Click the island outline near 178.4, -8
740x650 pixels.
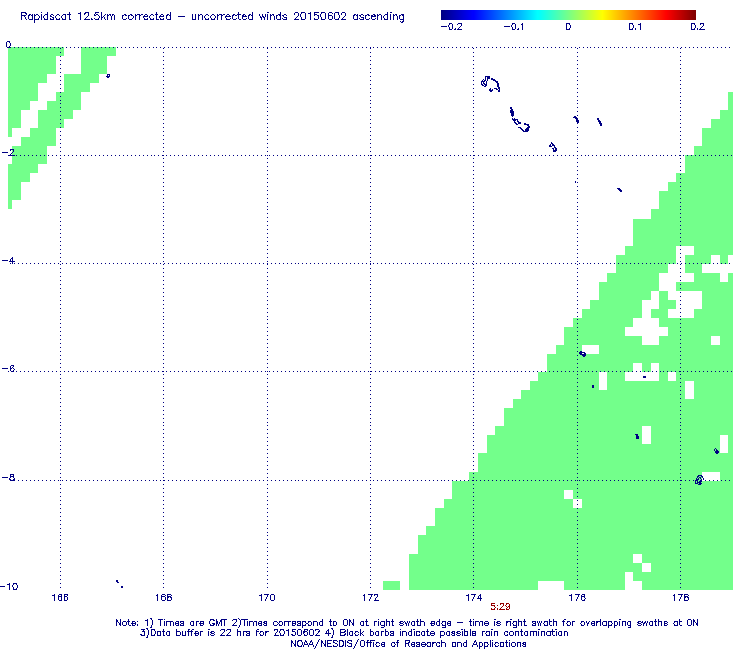click(699, 480)
